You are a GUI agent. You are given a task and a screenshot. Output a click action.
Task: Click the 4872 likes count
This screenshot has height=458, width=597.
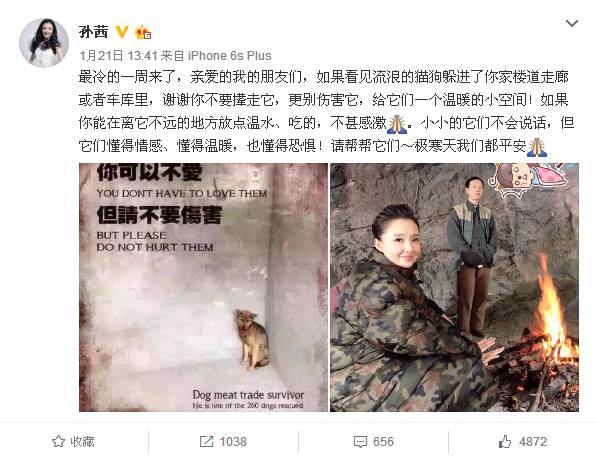tap(533, 442)
